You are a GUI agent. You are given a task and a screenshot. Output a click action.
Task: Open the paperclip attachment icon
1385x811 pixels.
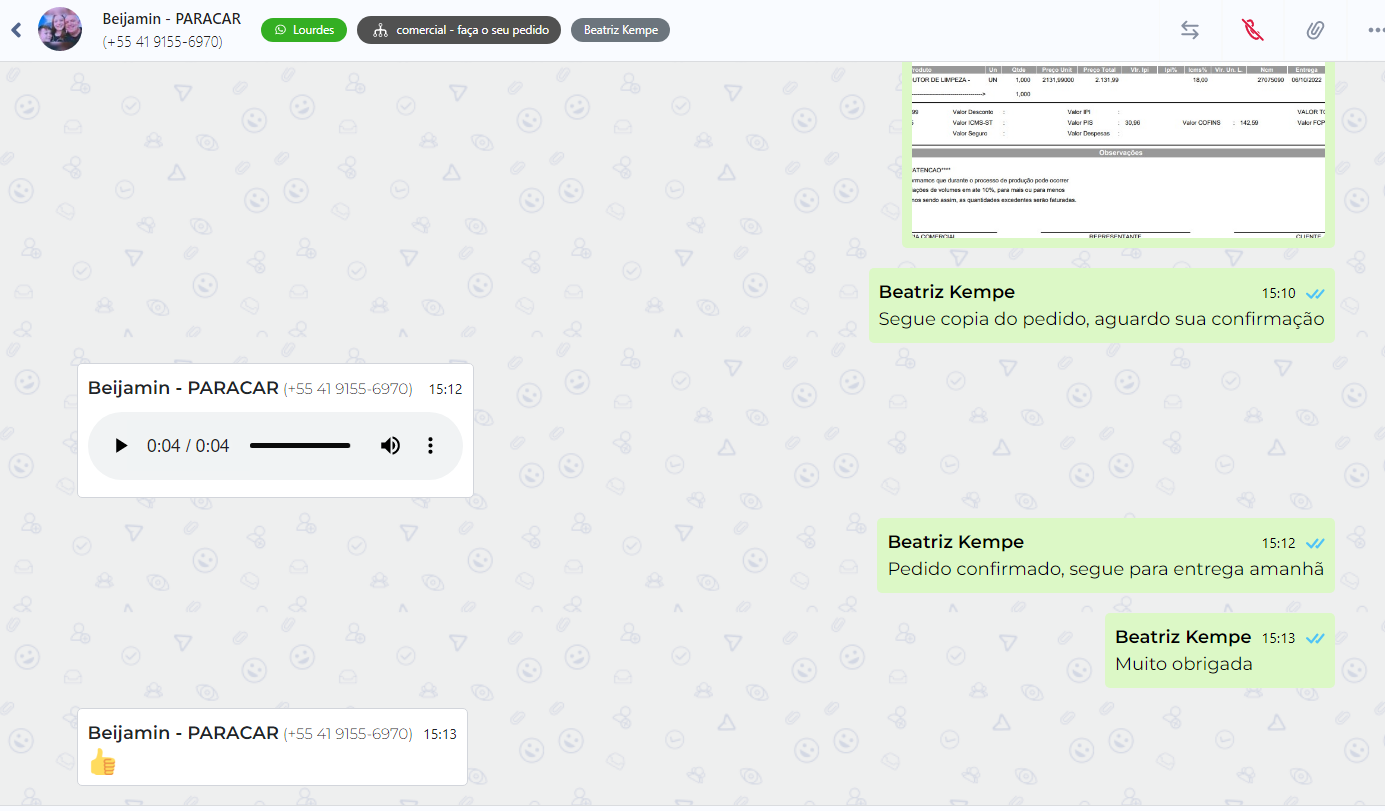1315,30
